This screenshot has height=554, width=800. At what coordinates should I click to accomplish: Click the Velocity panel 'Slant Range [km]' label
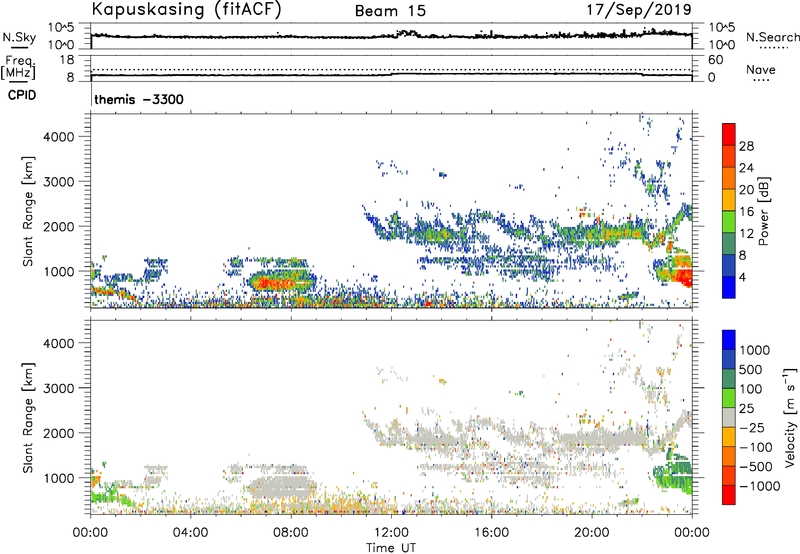point(28,418)
